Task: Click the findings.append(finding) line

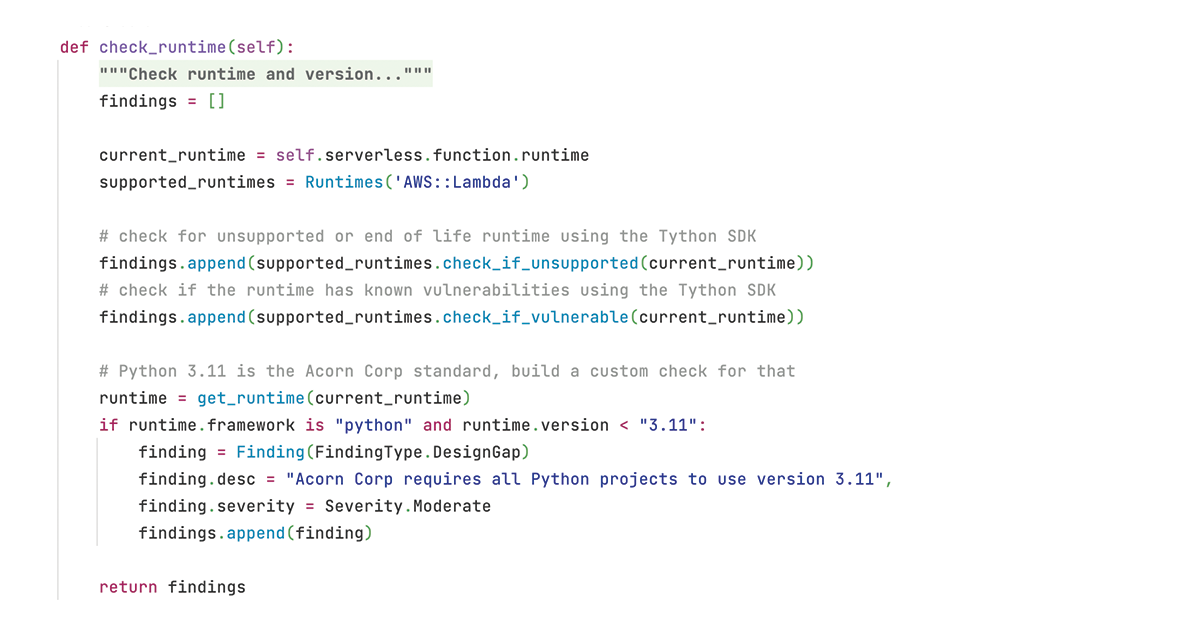Action: click(x=255, y=533)
